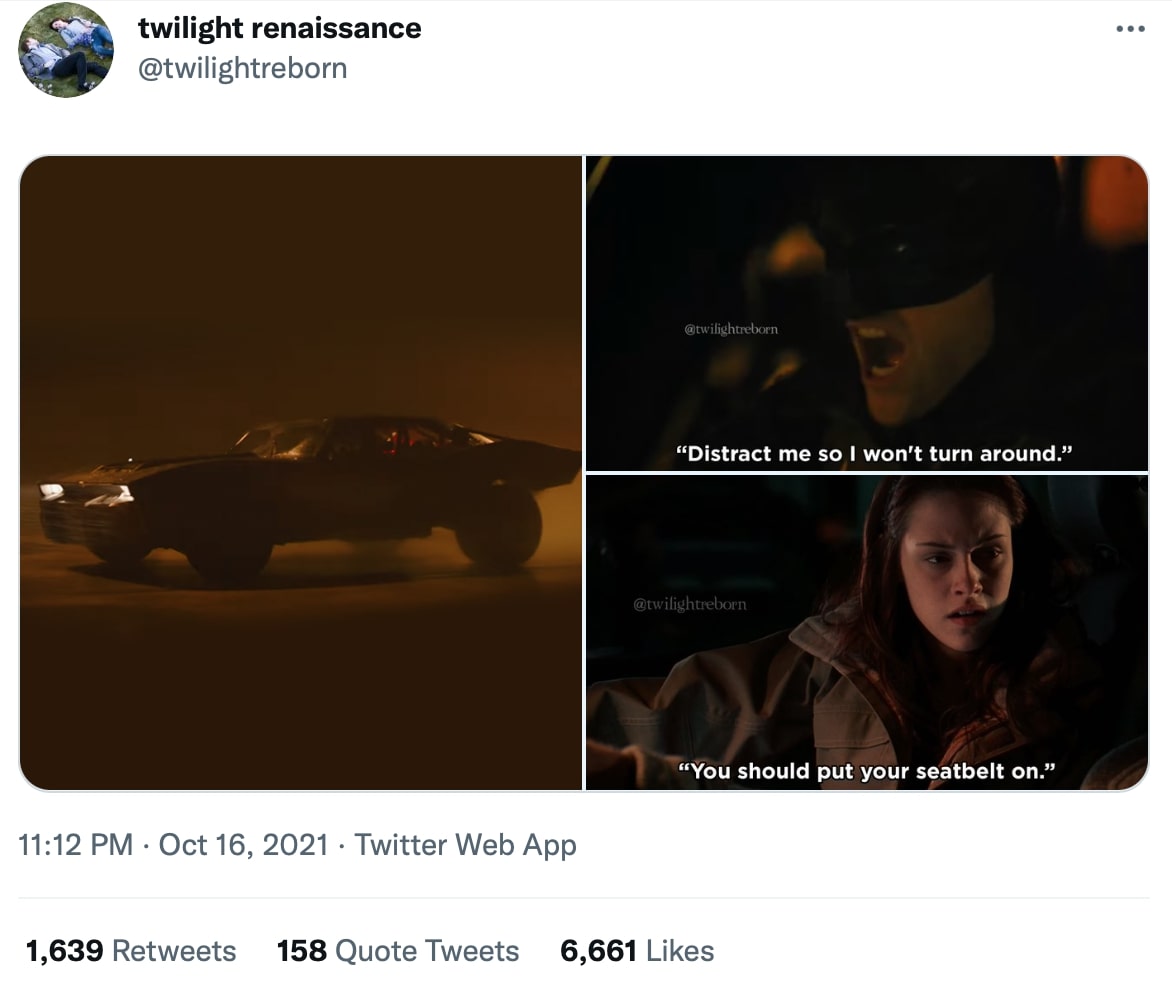Open the three-dot more options menu

coord(1130,28)
